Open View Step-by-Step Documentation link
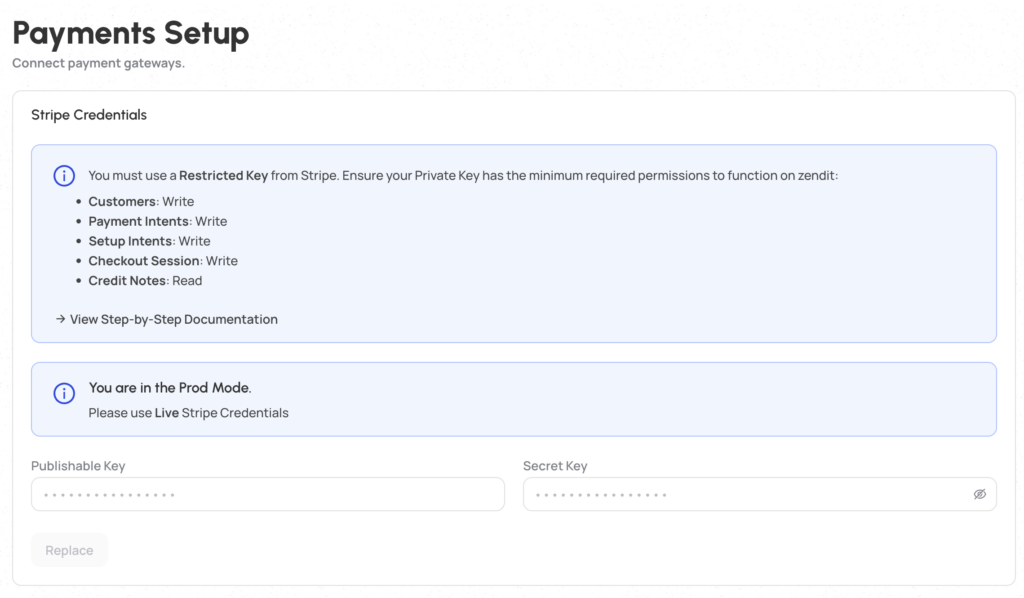This screenshot has width=1024, height=598. [x=173, y=320]
